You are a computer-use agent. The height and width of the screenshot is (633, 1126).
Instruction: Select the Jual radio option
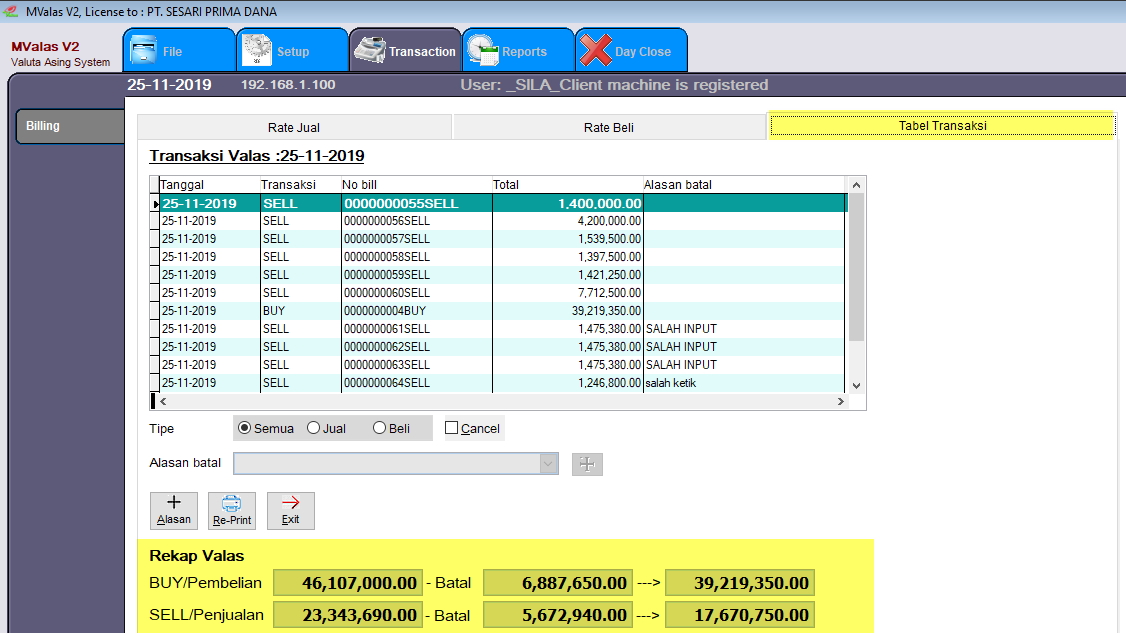click(313, 428)
